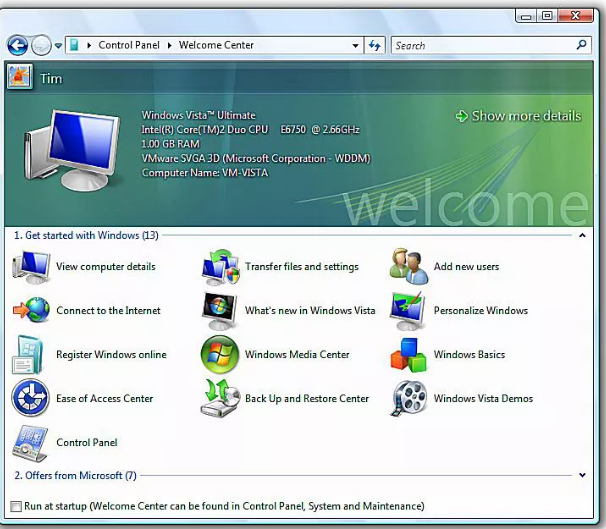Image resolution: width=606 pixels, height=529 pixels.
Task: Click Tim's user account picture
Action: tap(19, 77)
